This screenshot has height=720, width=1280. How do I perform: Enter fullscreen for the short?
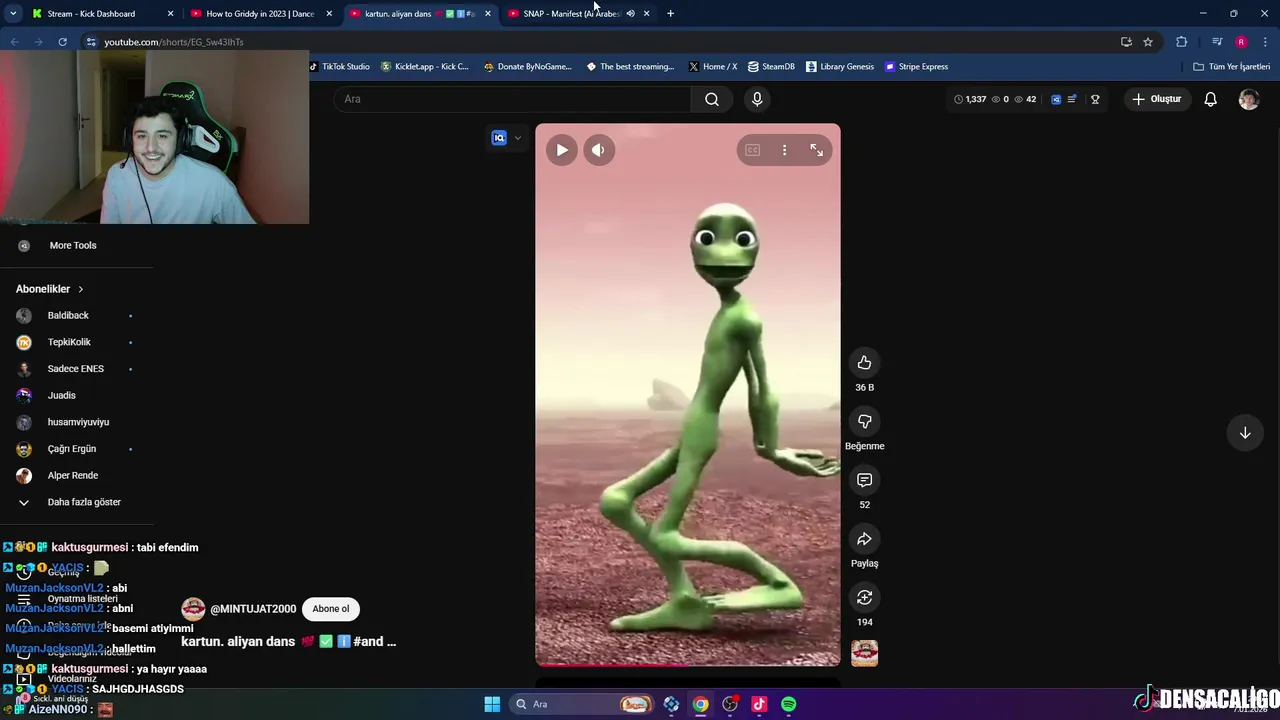click(x=817, y=150)
